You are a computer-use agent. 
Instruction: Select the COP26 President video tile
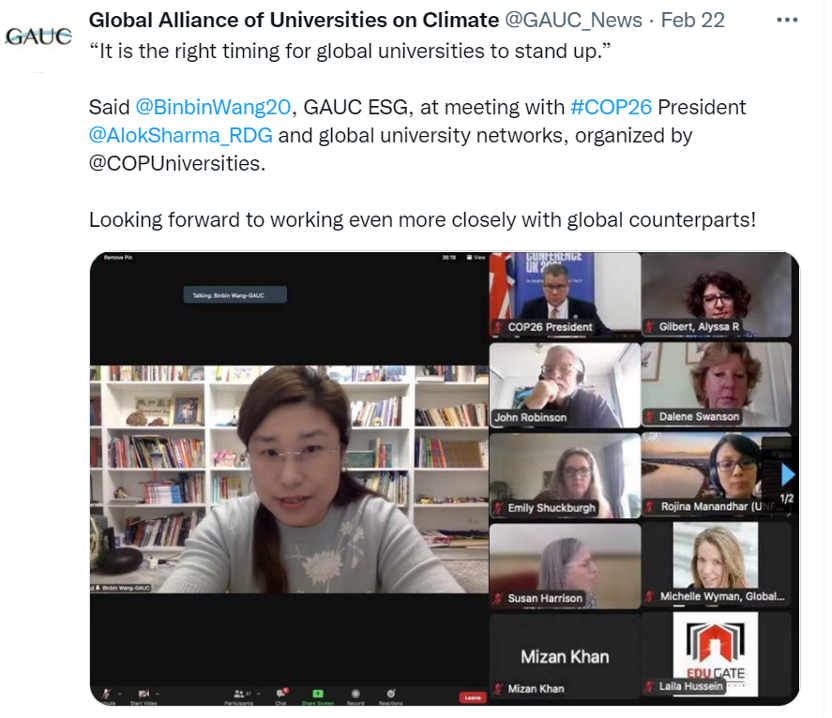click(x=565, y=294)
